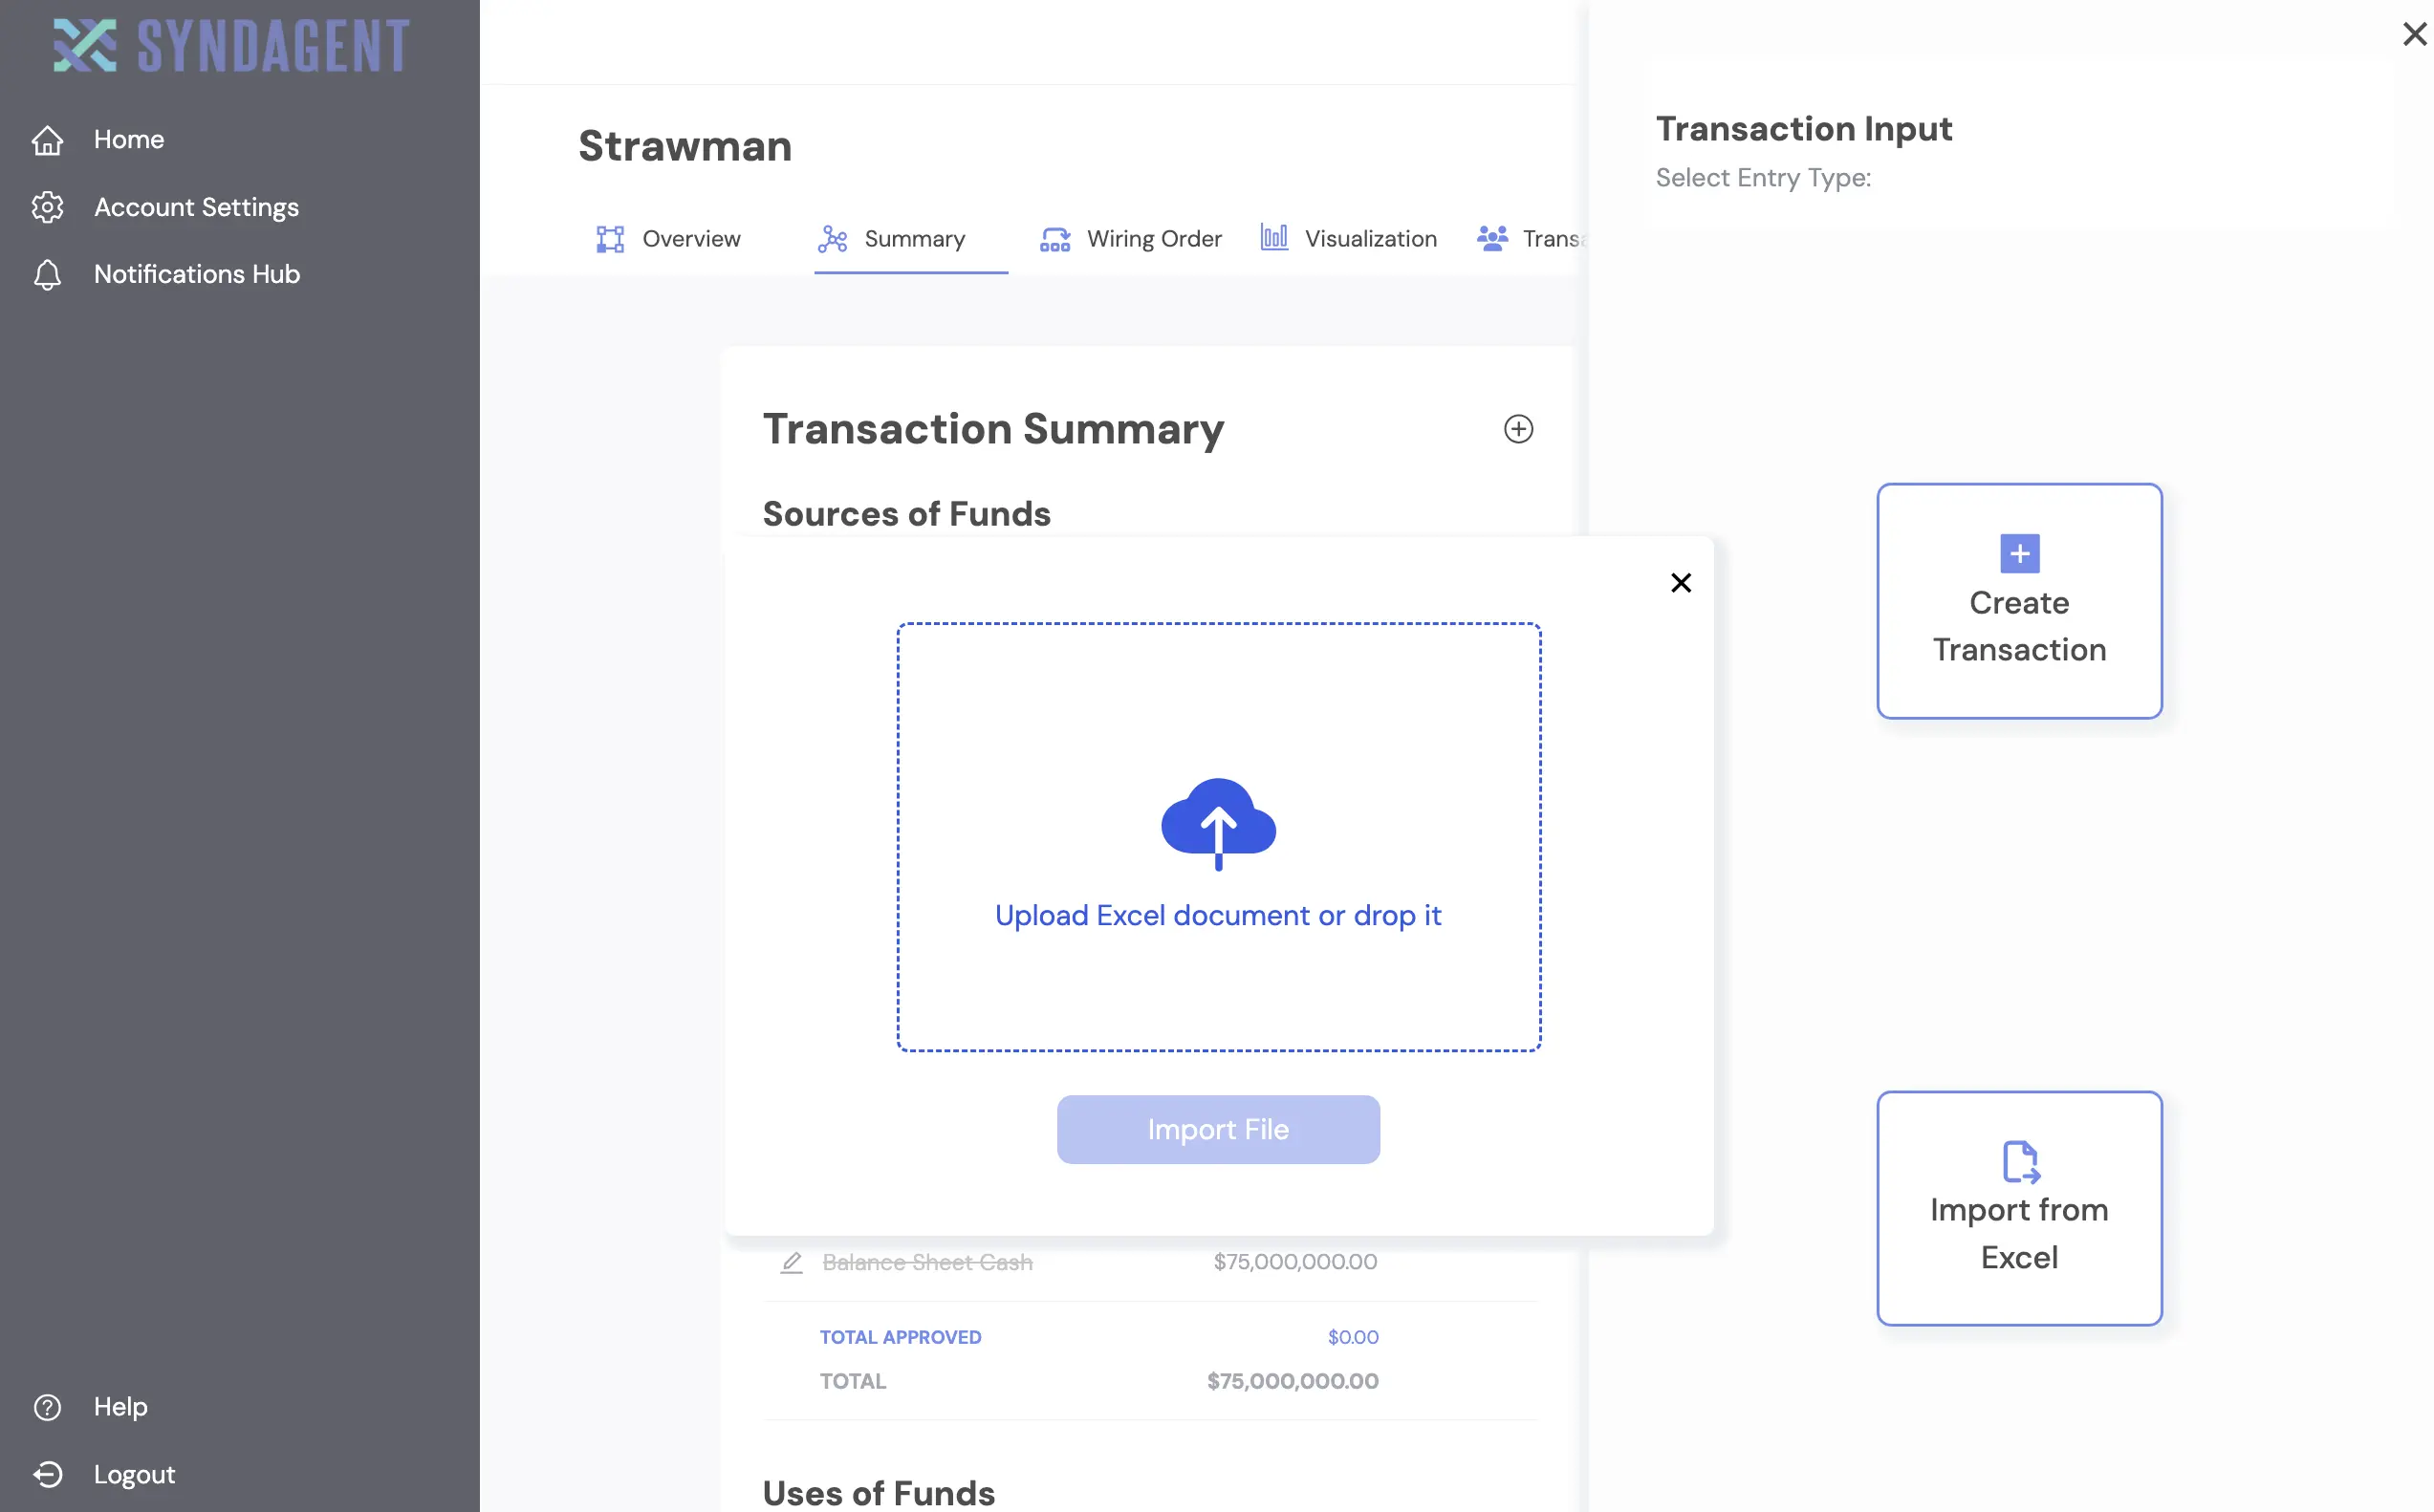
Task: Click the Summary nodes icon
Action: point(832,239)
